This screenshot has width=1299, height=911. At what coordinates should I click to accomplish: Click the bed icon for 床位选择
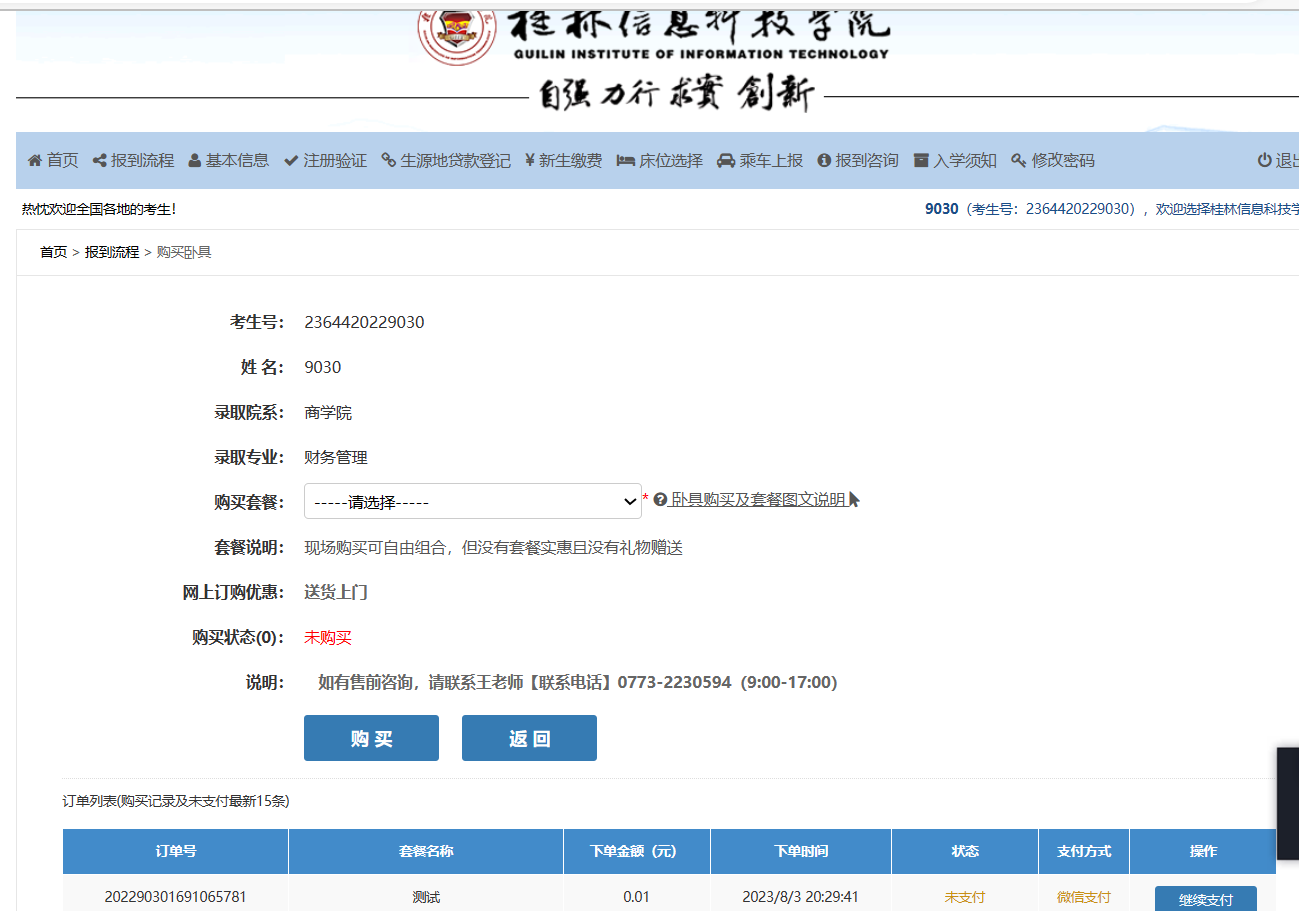626,161
